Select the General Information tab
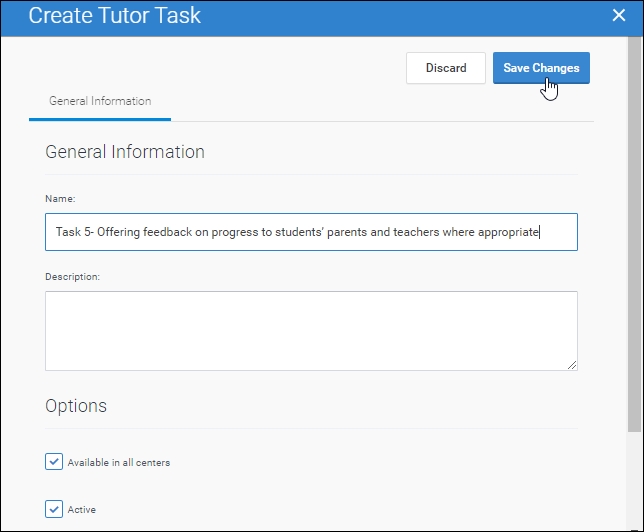 (x=100, y=101)
